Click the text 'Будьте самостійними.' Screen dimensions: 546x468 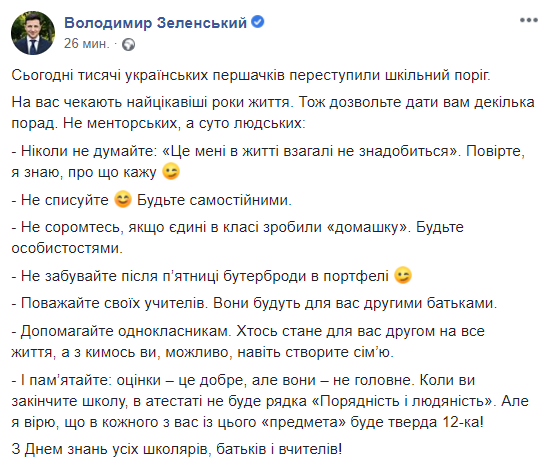tap(214, 200)
